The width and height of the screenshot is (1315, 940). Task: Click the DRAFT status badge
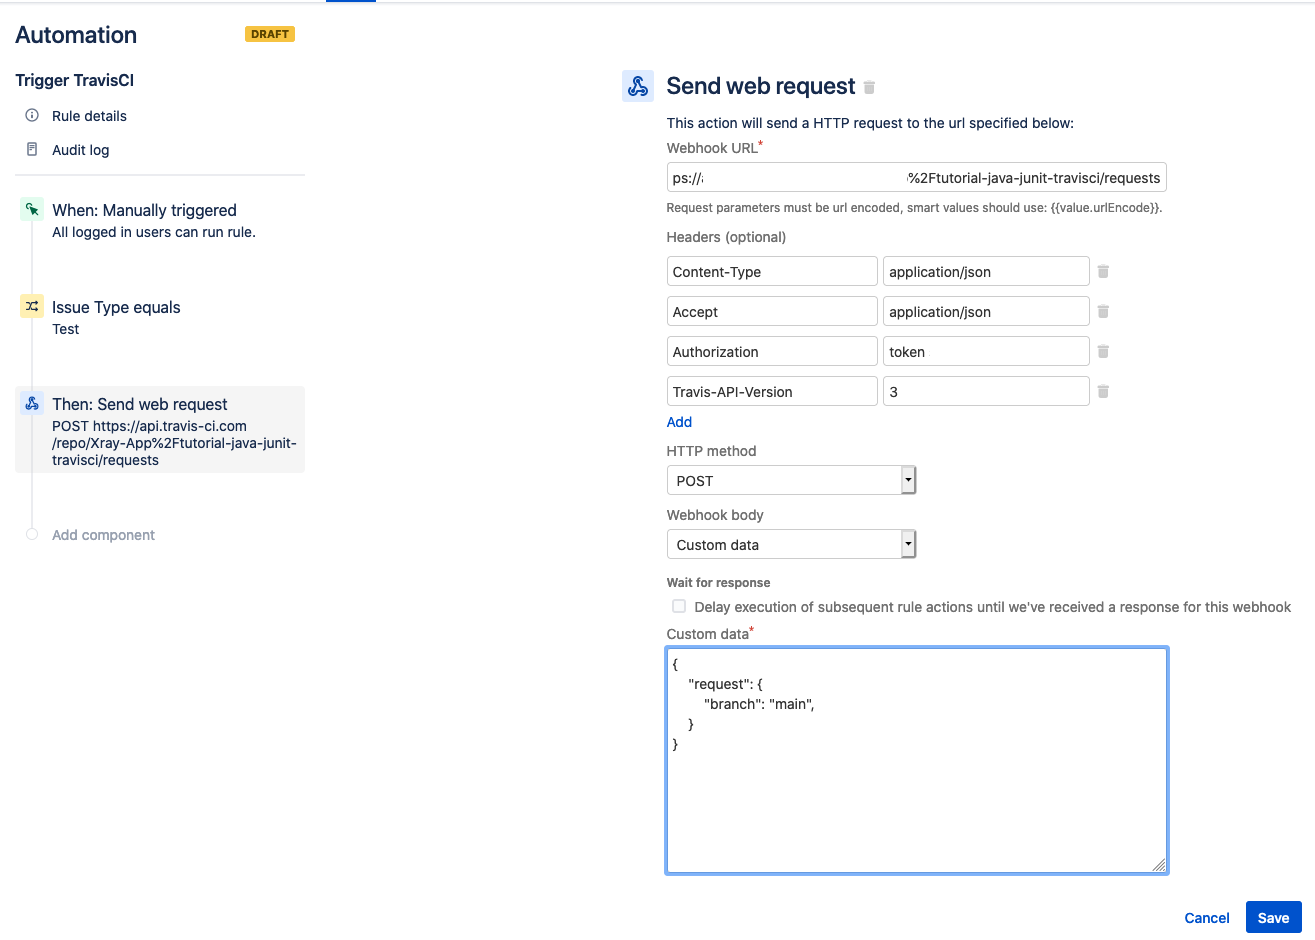pyautogui.click(x=270, y=34)
